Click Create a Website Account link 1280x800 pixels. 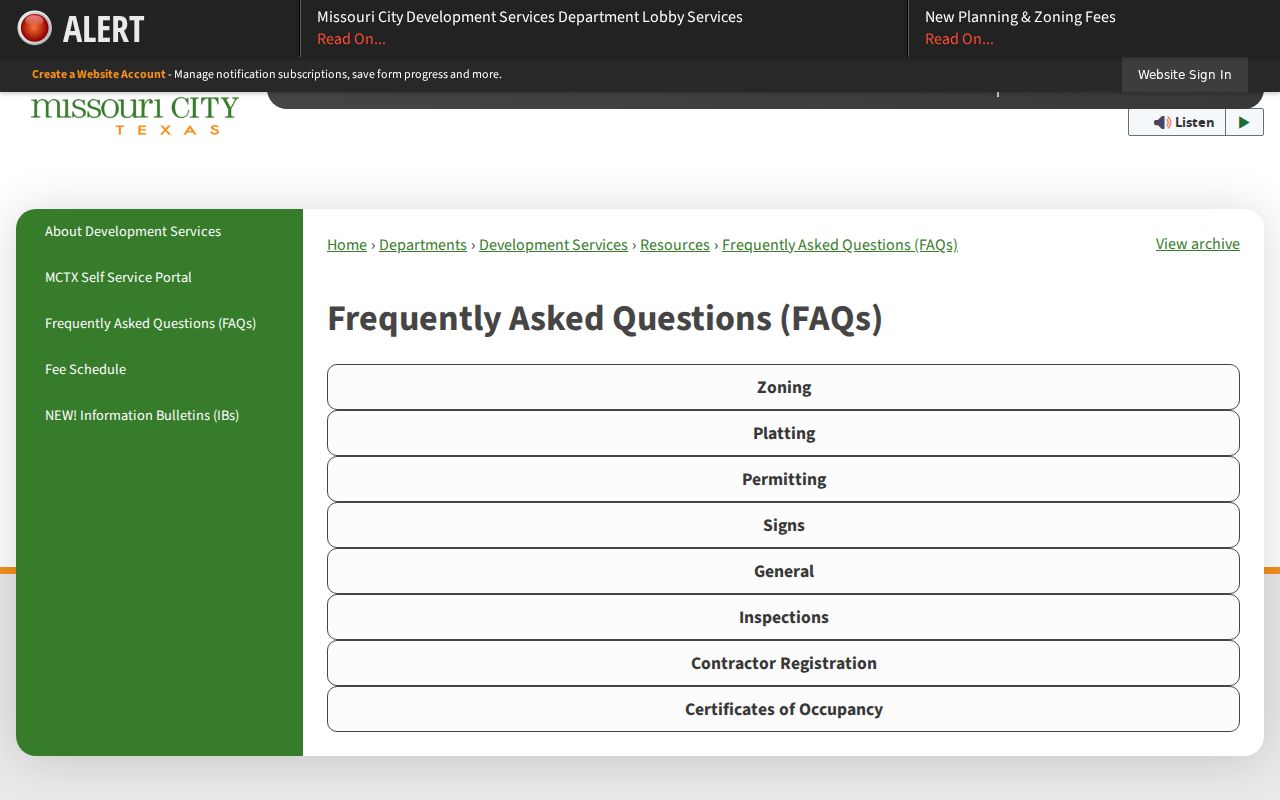[x=98, y=74]
